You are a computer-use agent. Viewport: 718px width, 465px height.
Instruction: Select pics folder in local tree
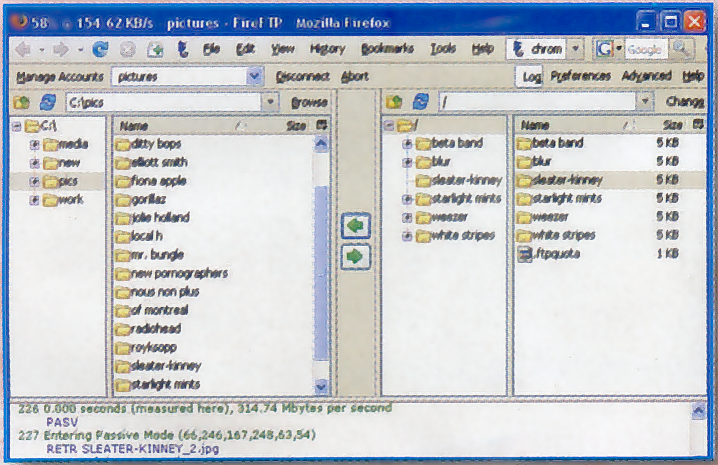(60, 181)
